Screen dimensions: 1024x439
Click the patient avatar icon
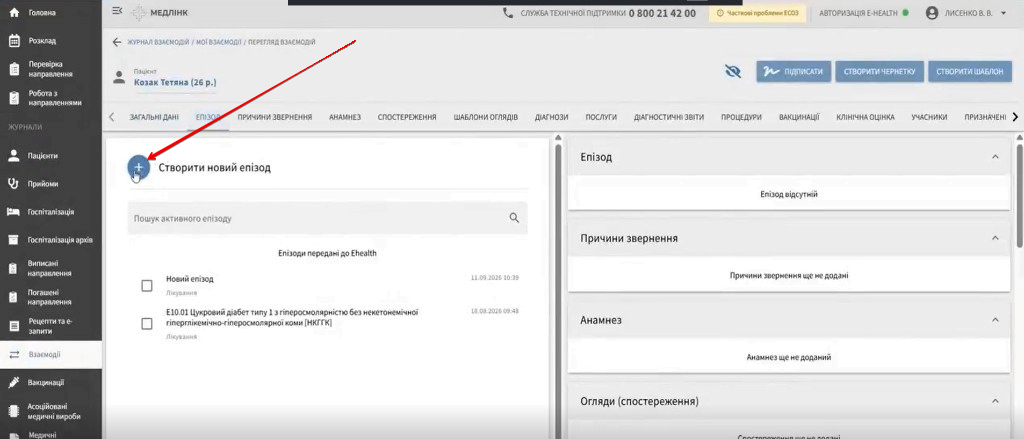tap(119, 78)
